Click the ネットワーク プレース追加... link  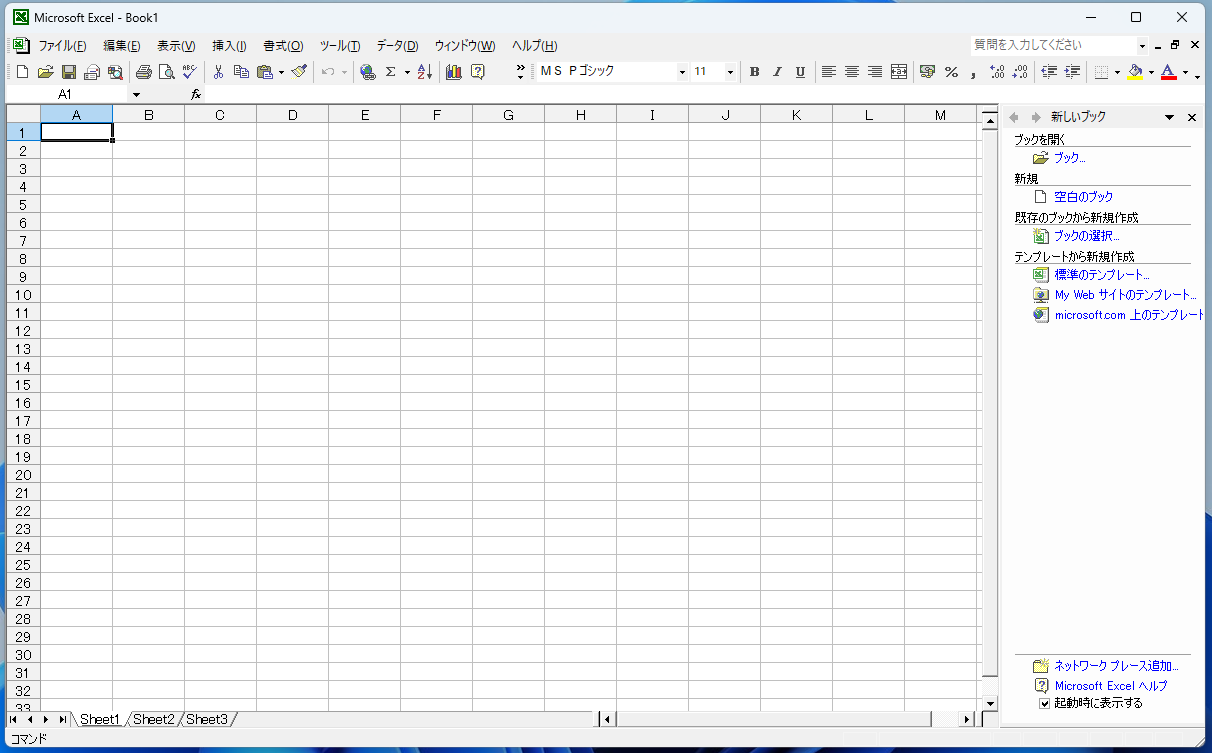[x=1116, y=665]
